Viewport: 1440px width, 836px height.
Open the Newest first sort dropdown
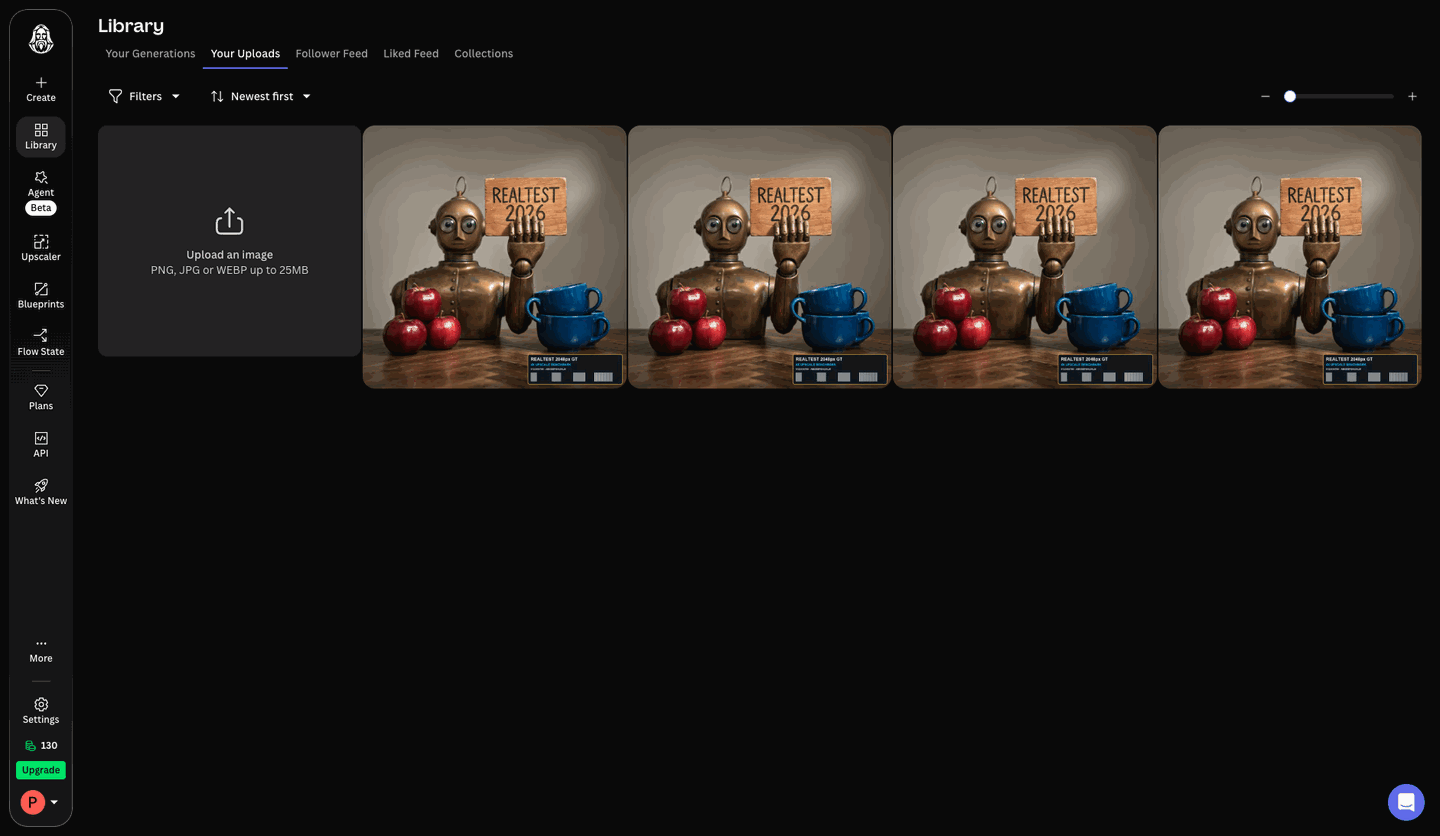261,96
